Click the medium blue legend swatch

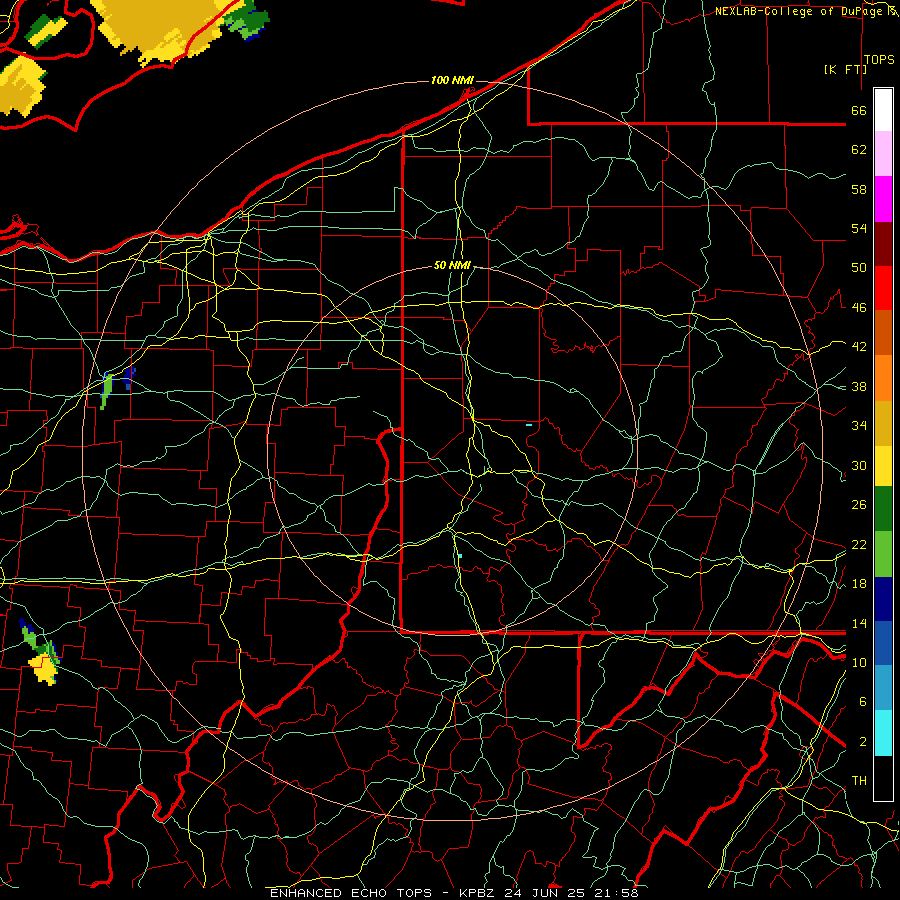(883, 643)
